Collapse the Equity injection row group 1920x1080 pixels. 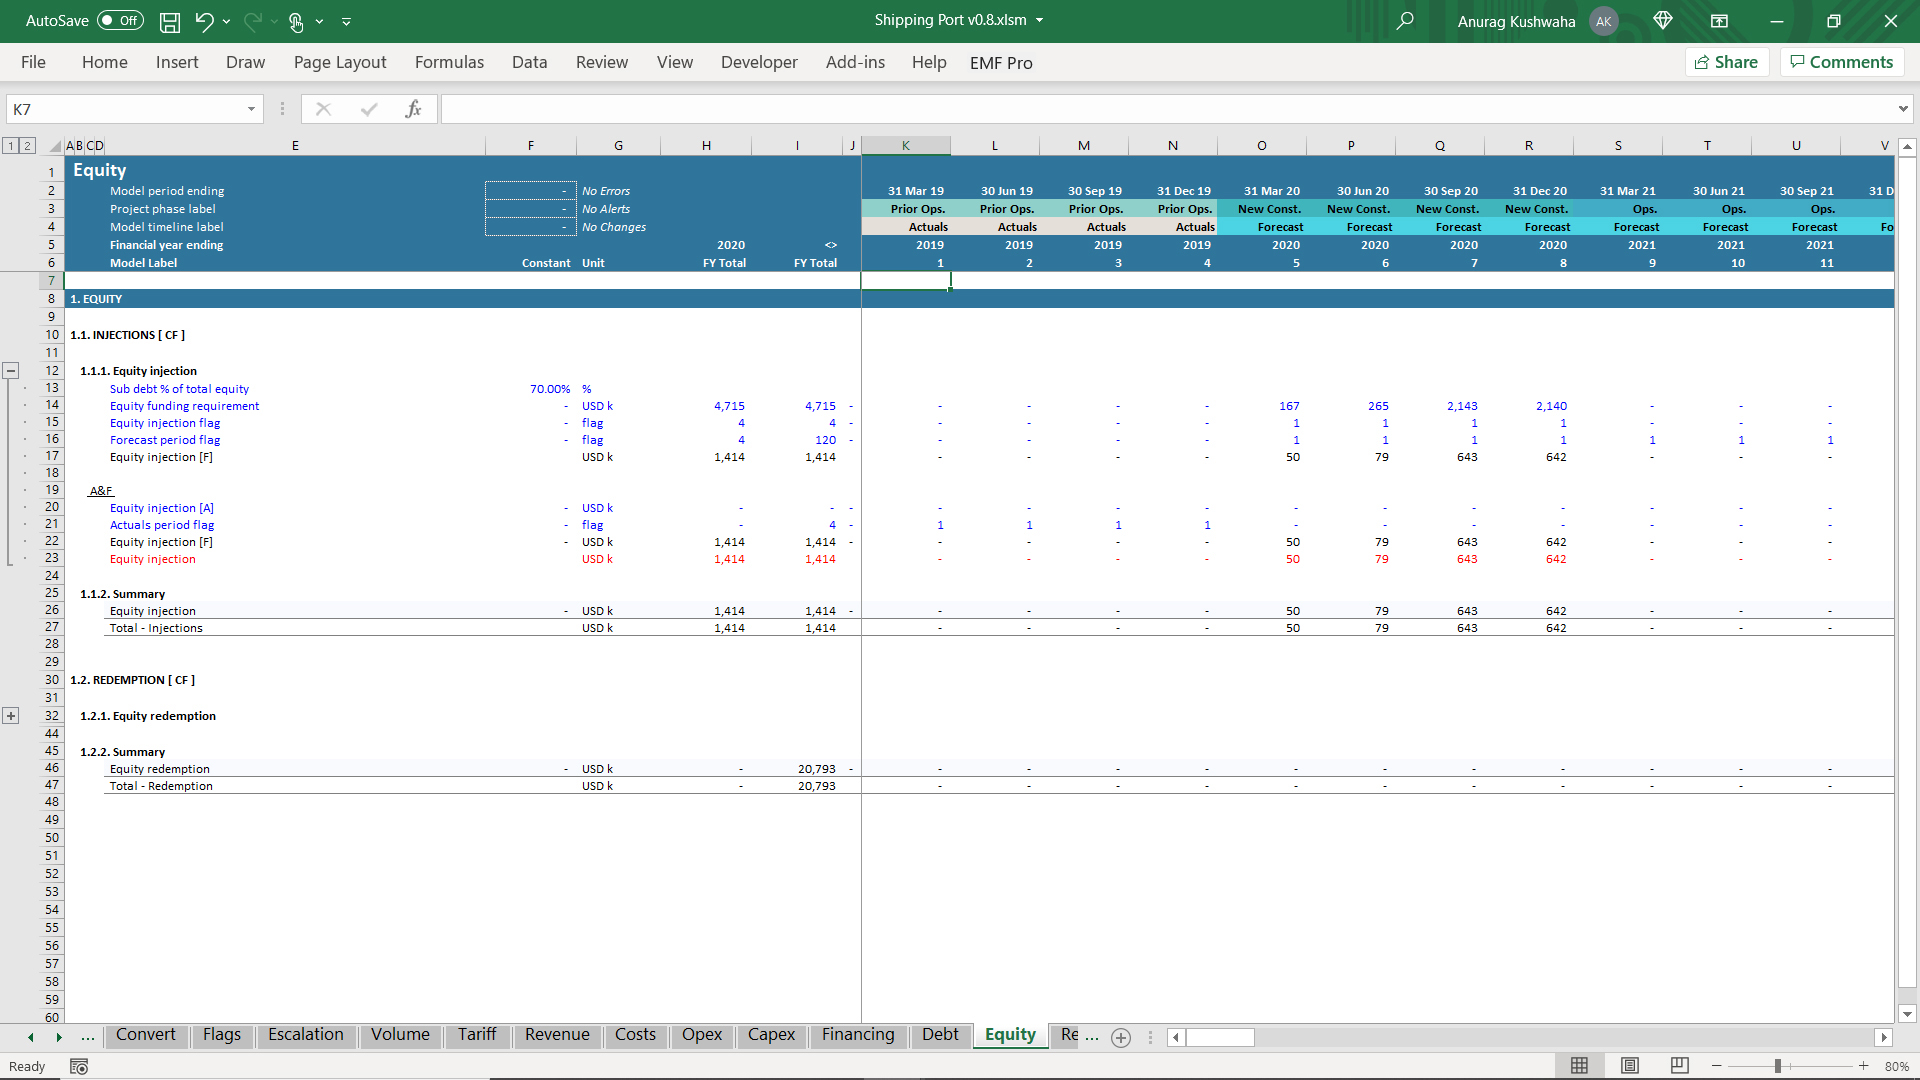[11, 370]
